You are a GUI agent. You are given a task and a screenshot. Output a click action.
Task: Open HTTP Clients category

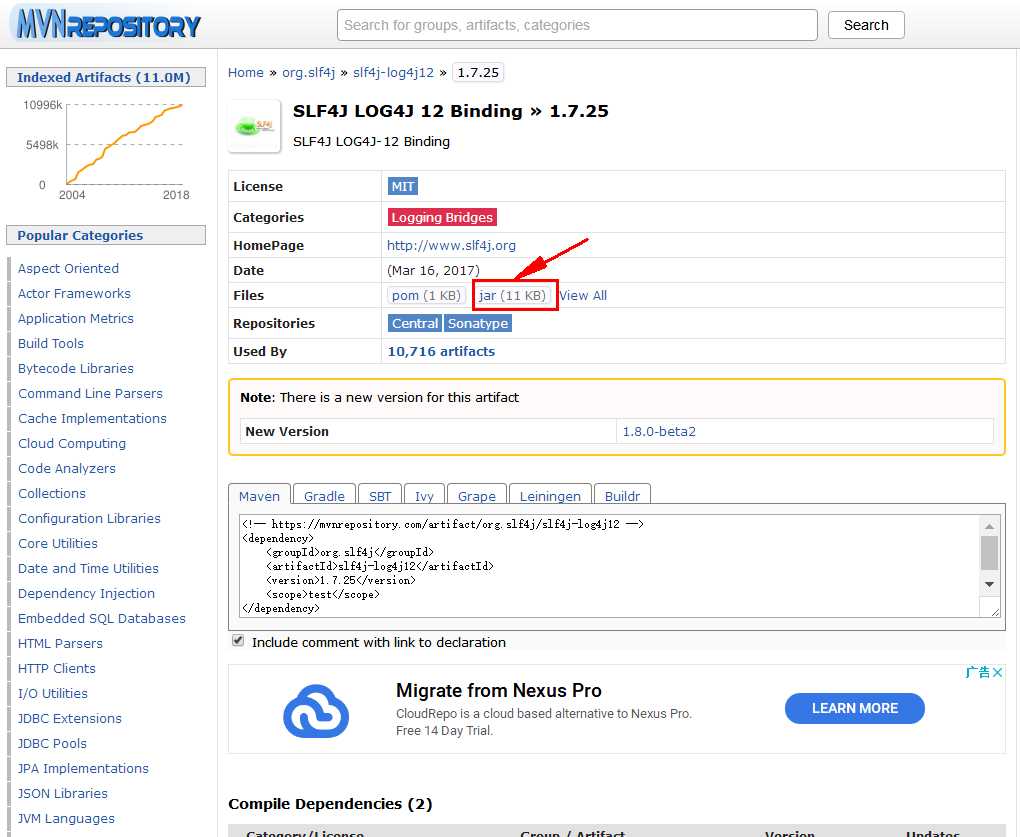click(x=57, y=669)
